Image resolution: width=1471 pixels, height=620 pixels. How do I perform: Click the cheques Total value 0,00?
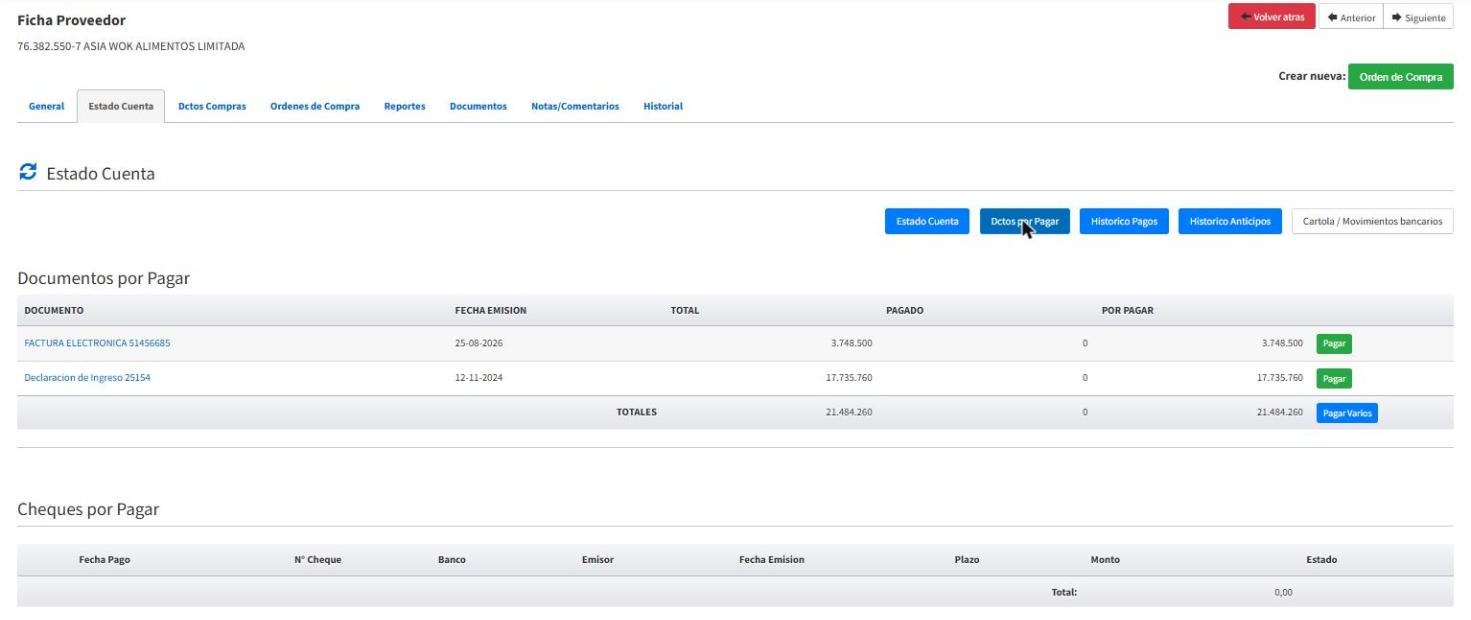1283,592
